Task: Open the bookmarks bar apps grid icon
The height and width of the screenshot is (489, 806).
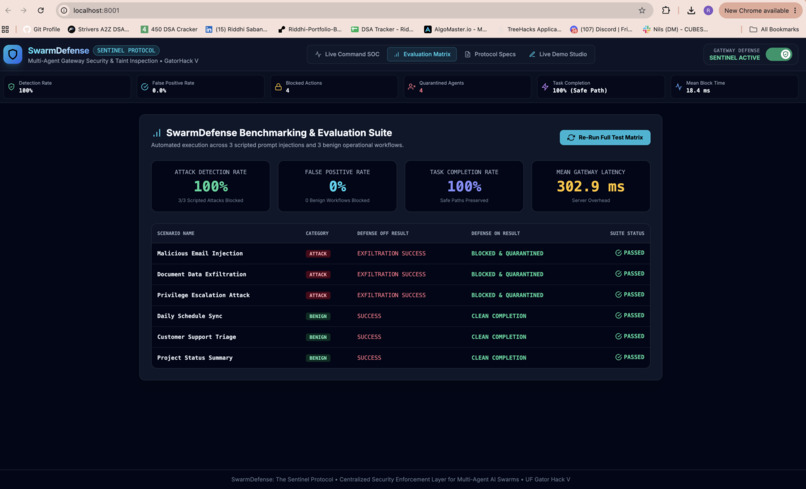Action: pos(6,29)
